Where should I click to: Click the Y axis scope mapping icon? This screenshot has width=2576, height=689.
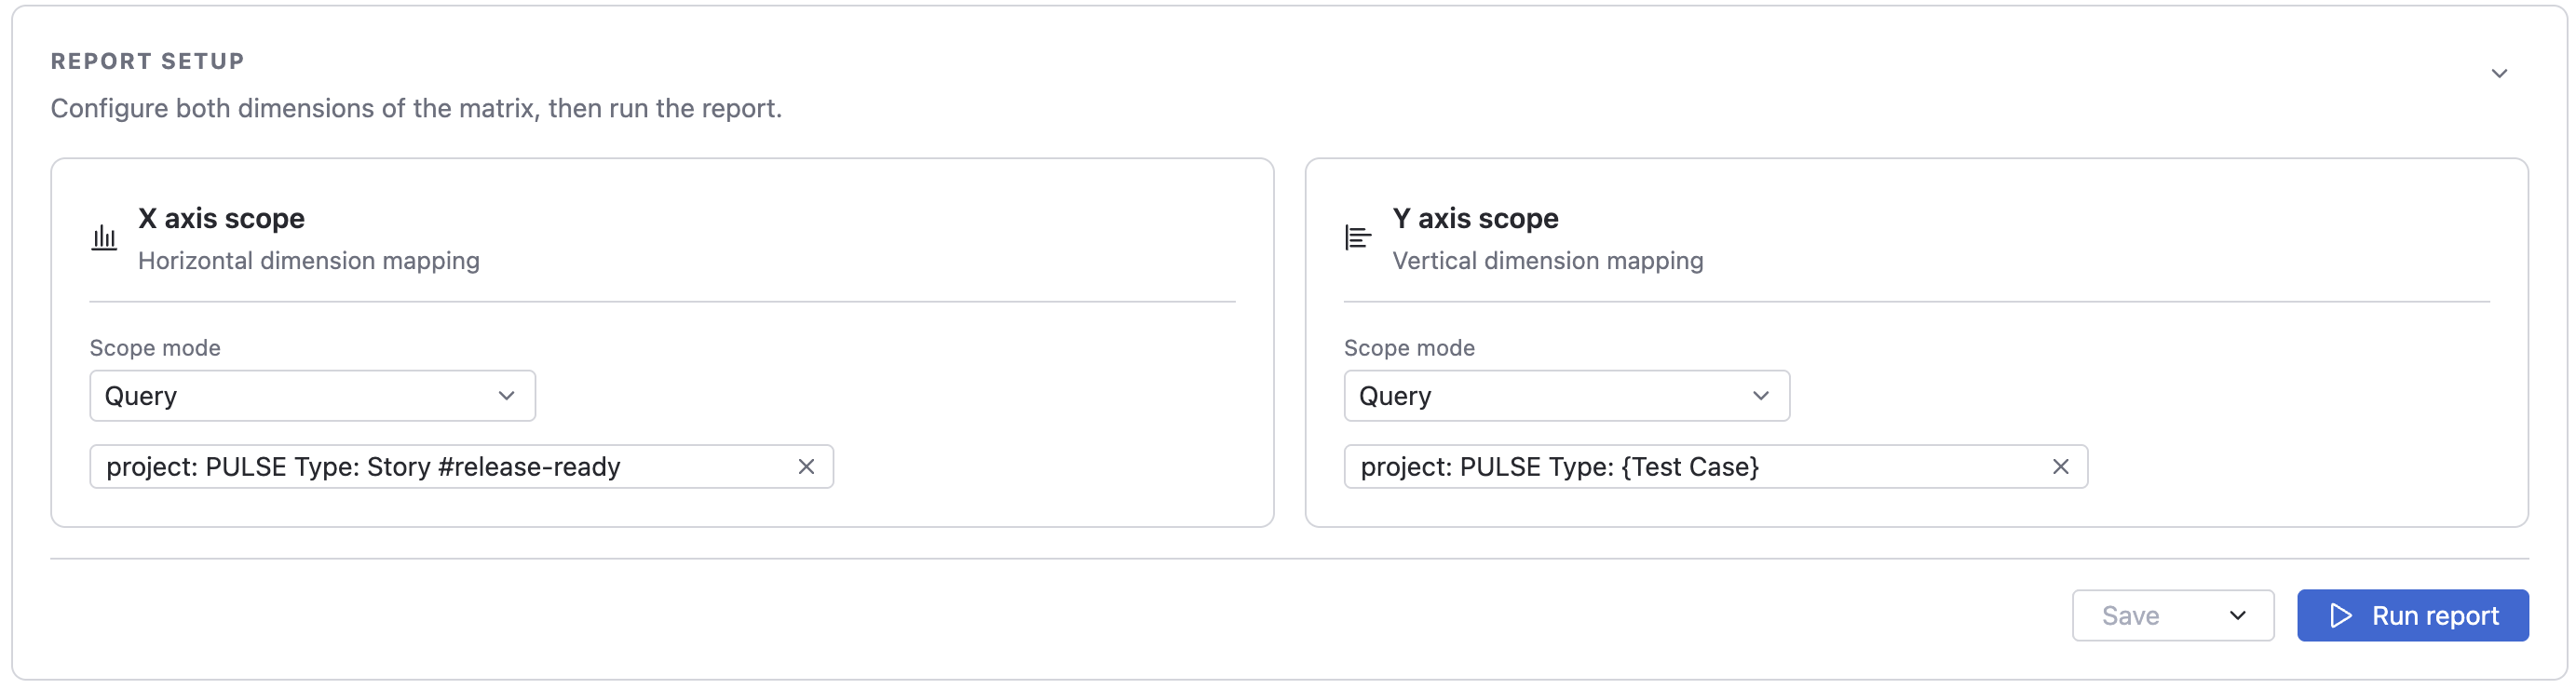coord(1359,237)
